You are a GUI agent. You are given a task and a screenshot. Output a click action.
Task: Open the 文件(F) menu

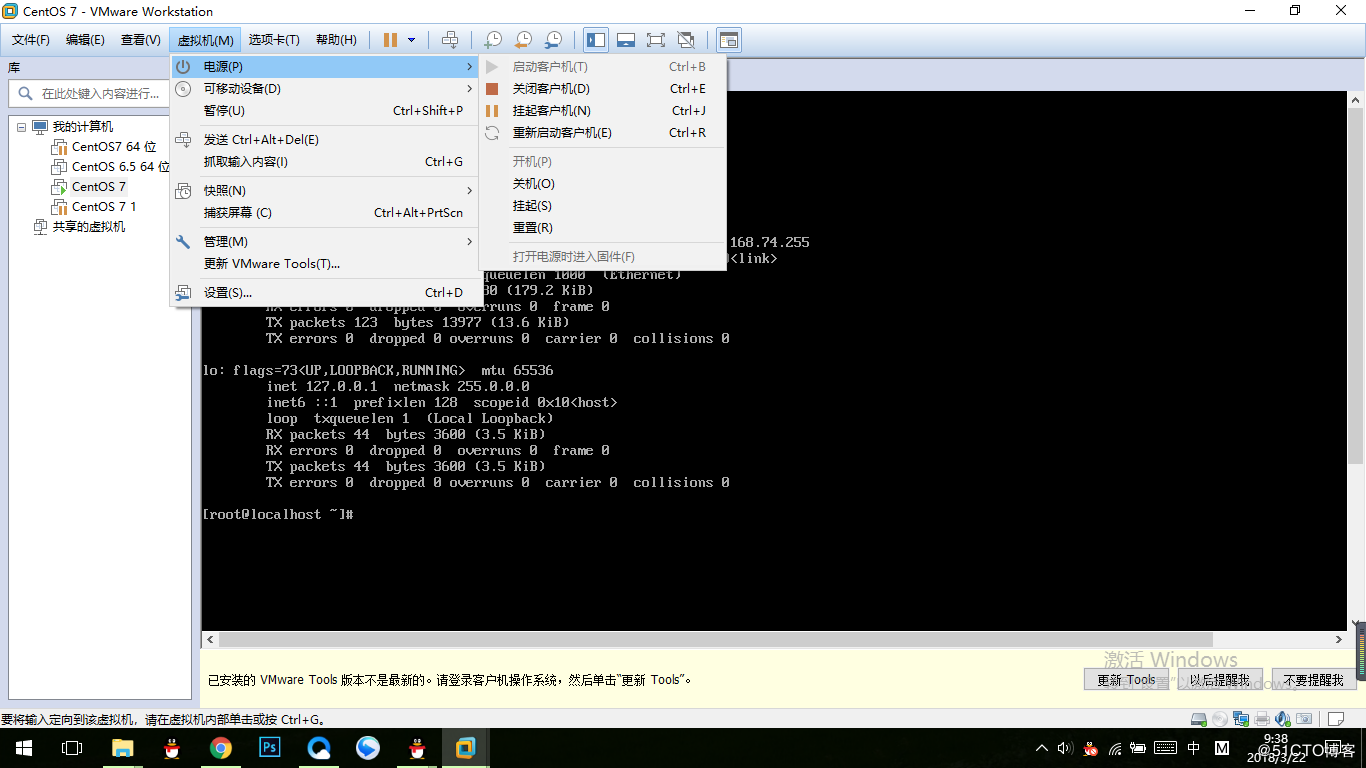point(31,40)
